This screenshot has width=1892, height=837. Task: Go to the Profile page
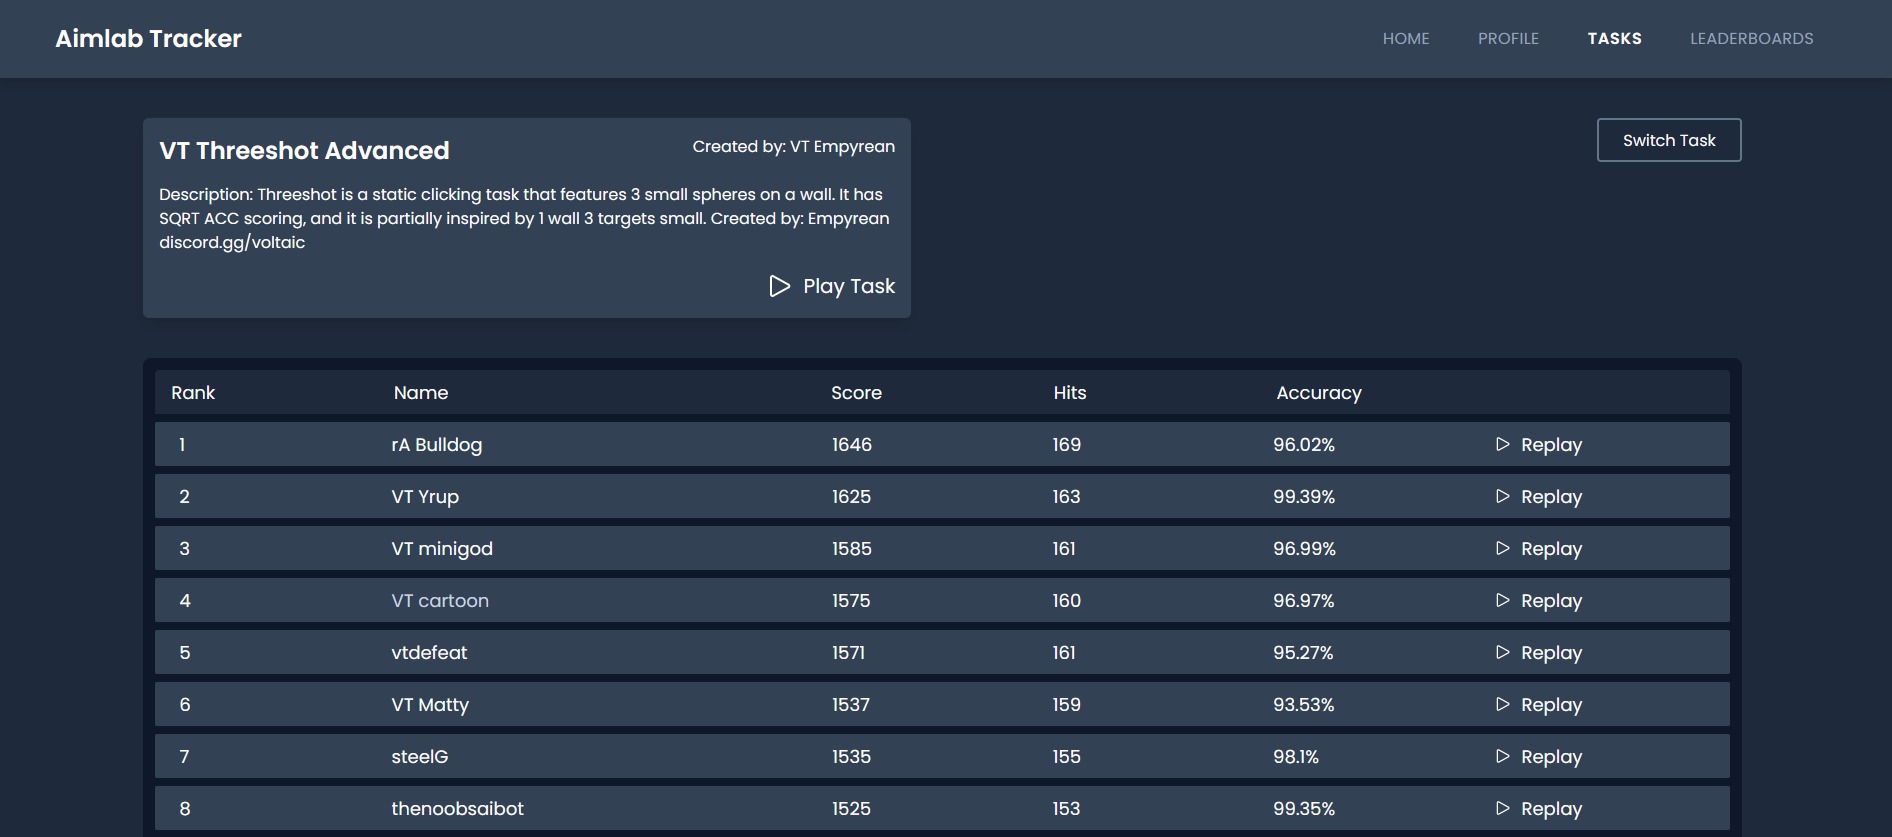(x=1508, y=38)
